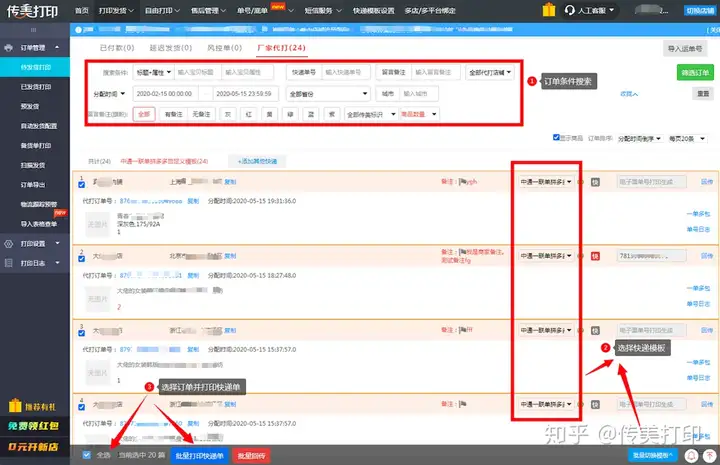Switch to the 已付款(0) tab
This screenshot has width=720, height=465.
(x=117, y=48)
